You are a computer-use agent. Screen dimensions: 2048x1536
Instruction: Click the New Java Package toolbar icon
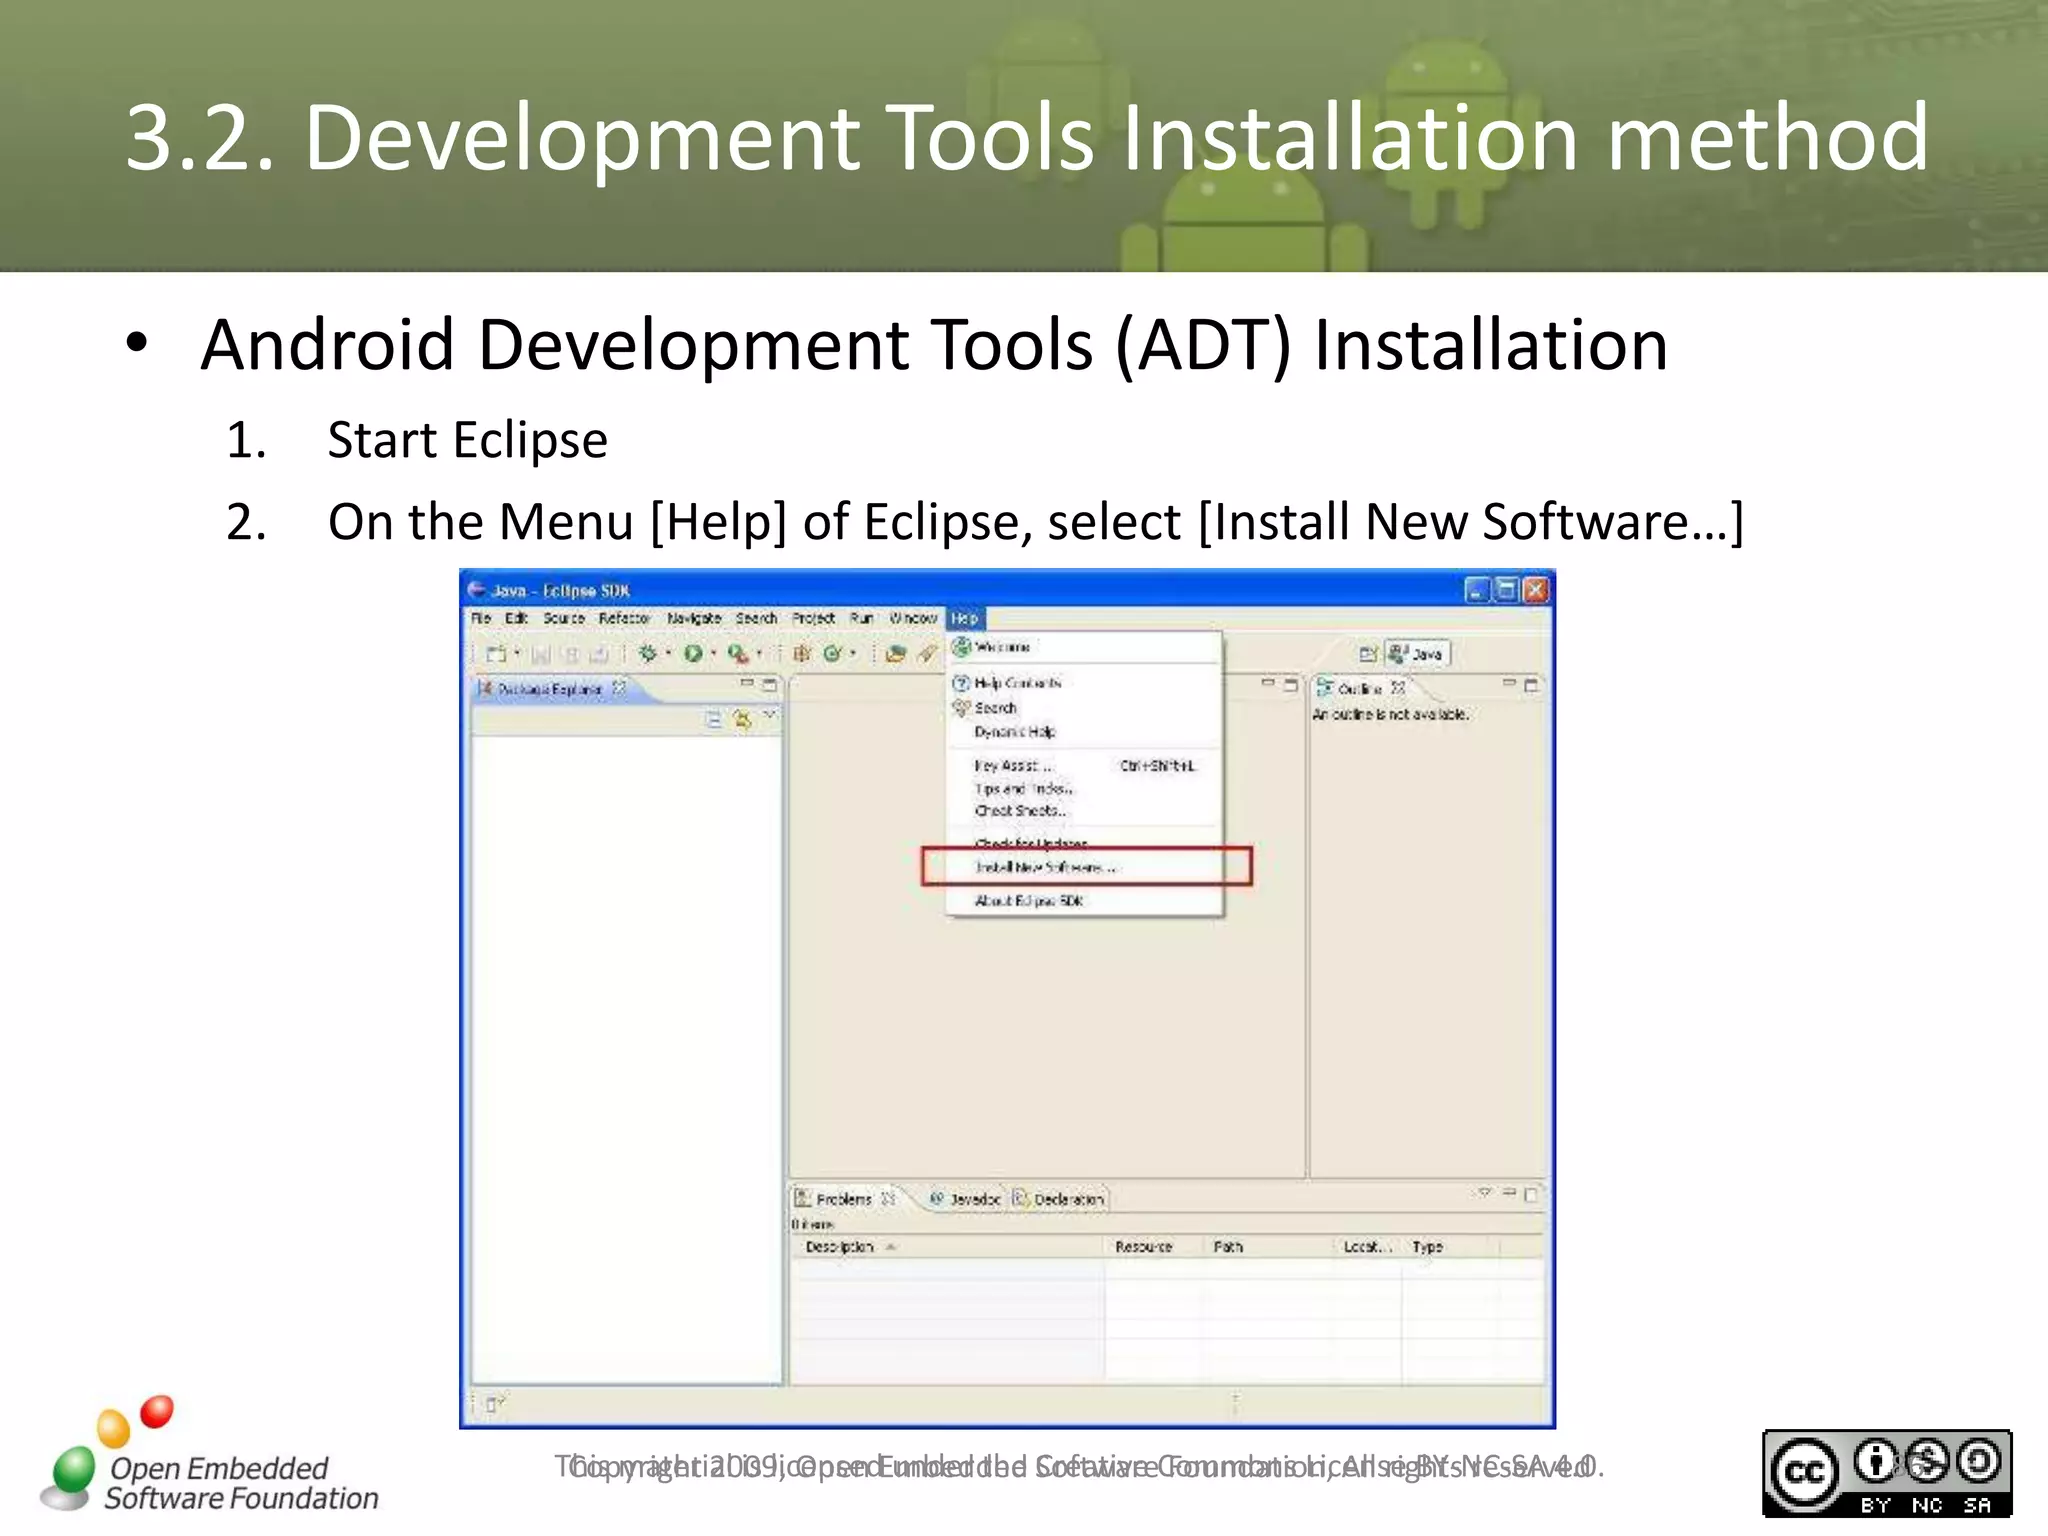tap(802, 653)
